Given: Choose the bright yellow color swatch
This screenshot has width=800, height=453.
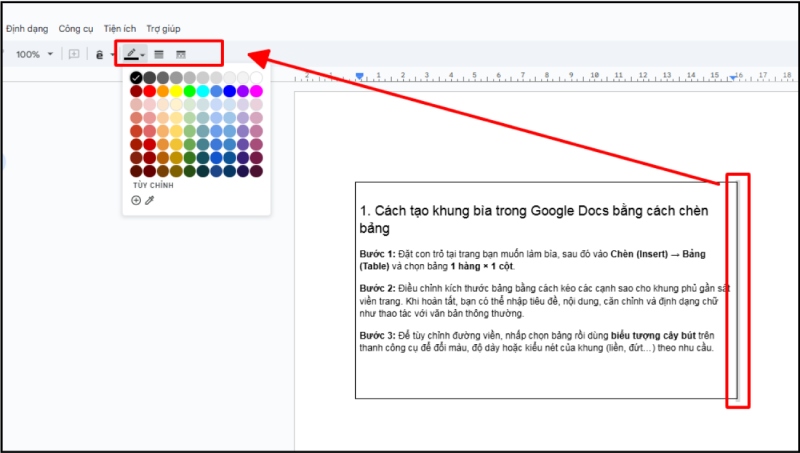Looking at the screenshot, I should (x=176, y=91).
